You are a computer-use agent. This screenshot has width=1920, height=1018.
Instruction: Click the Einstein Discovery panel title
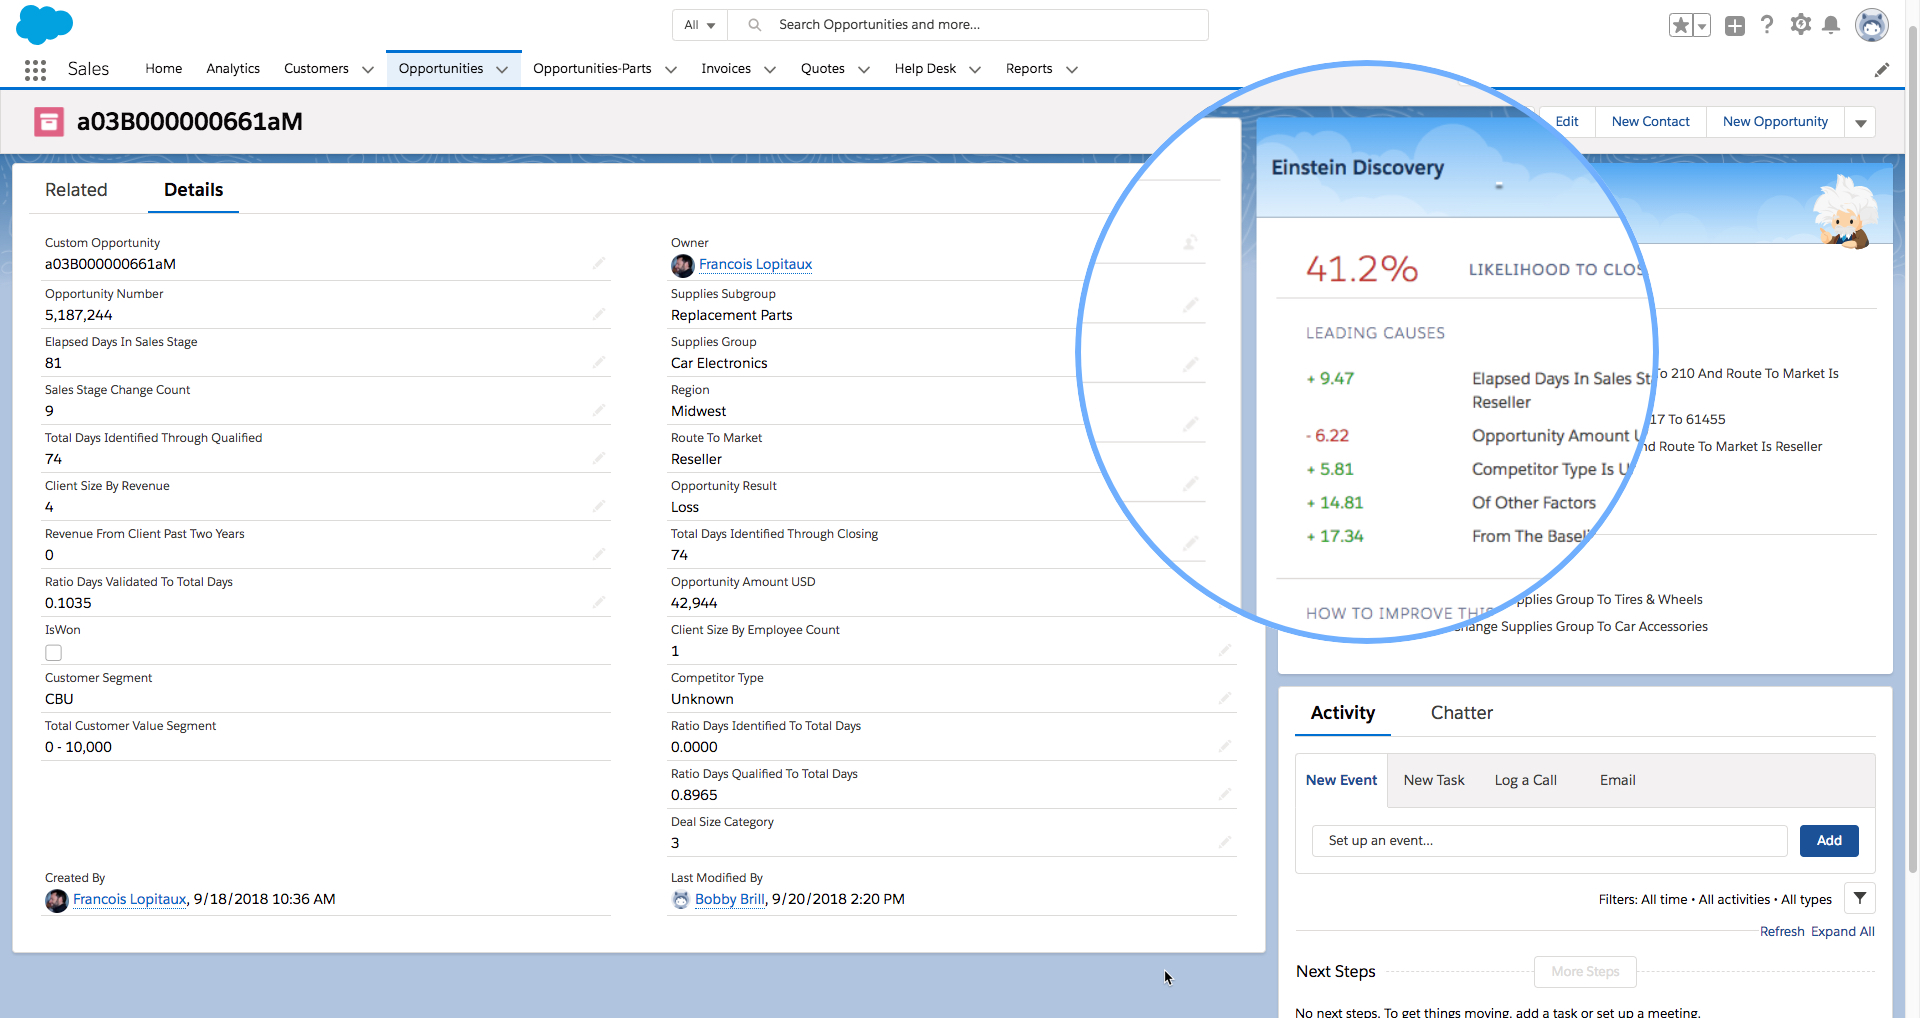pos(1357,168)
